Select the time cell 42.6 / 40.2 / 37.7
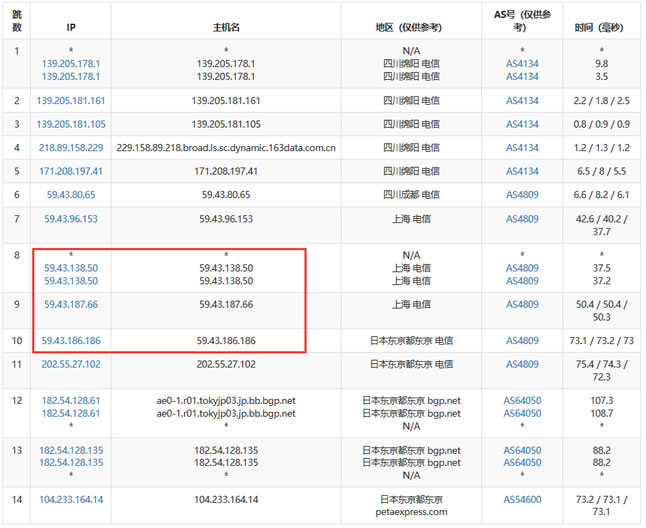 pos(602,225)
